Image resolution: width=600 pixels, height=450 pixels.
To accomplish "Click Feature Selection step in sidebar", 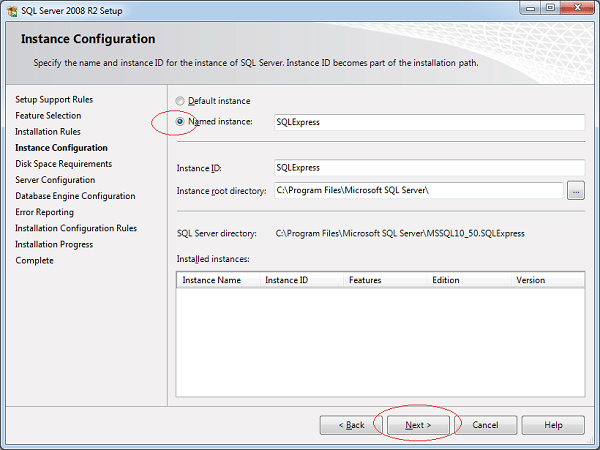I will (x=48, y=116).
